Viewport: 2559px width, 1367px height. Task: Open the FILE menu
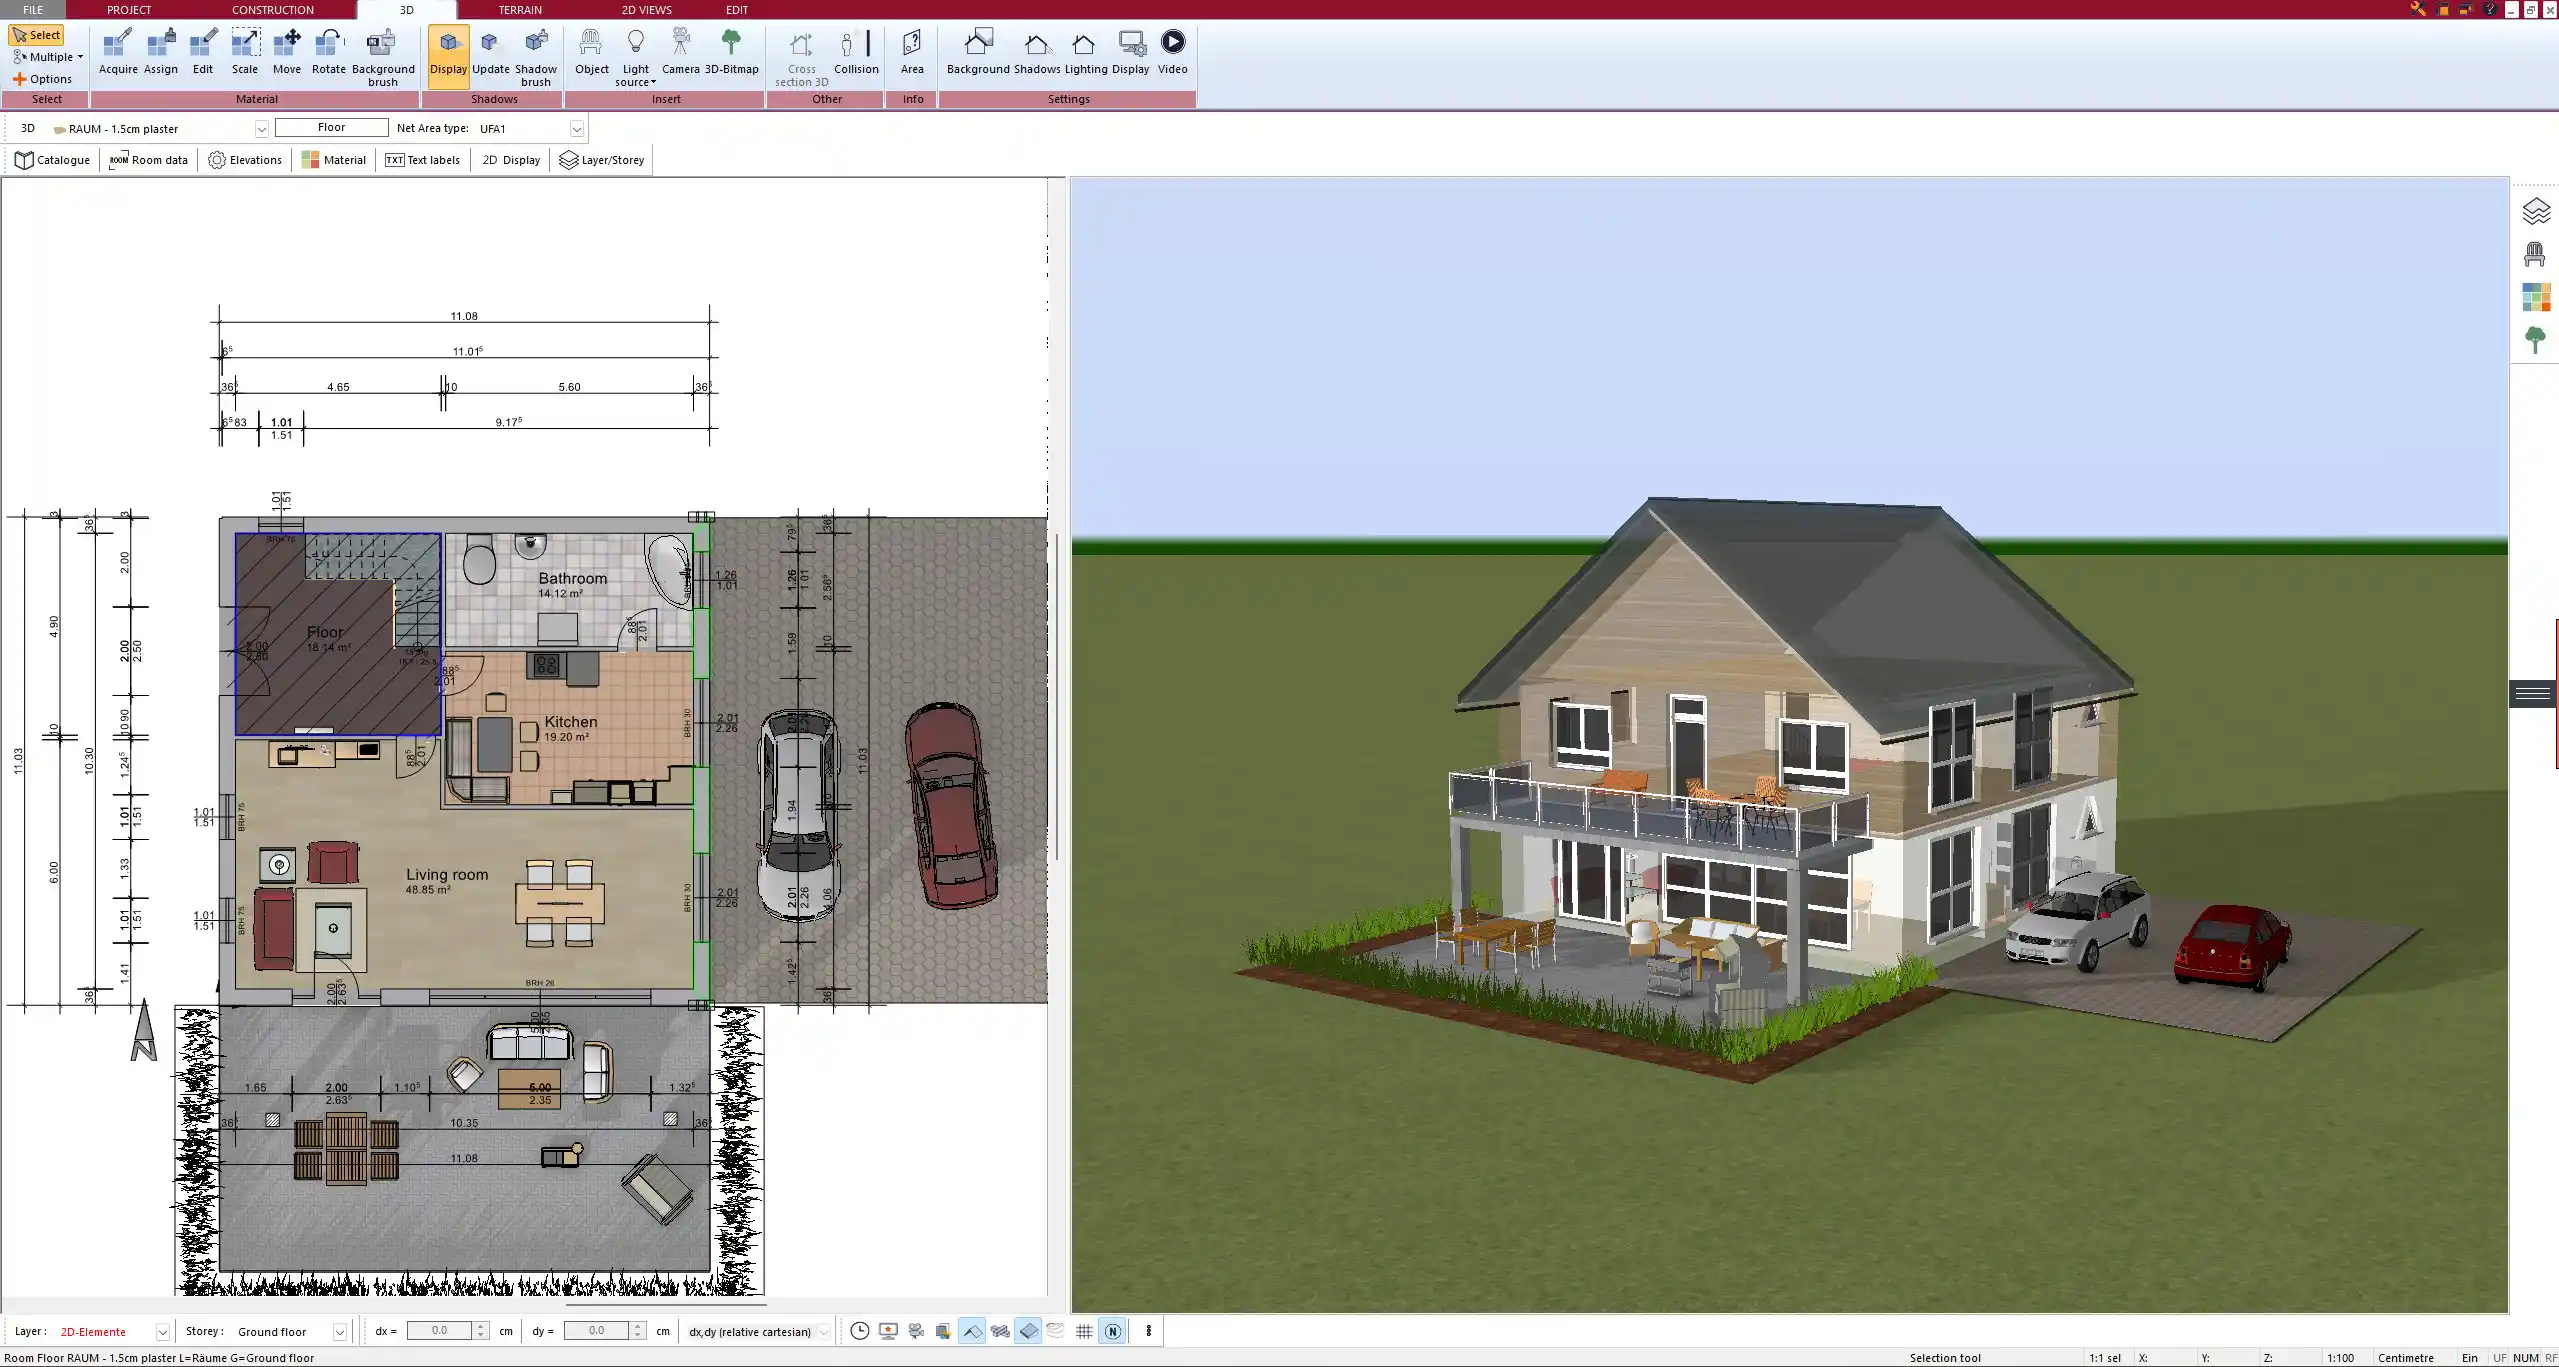pyautogui.click(x=33, y=9)
